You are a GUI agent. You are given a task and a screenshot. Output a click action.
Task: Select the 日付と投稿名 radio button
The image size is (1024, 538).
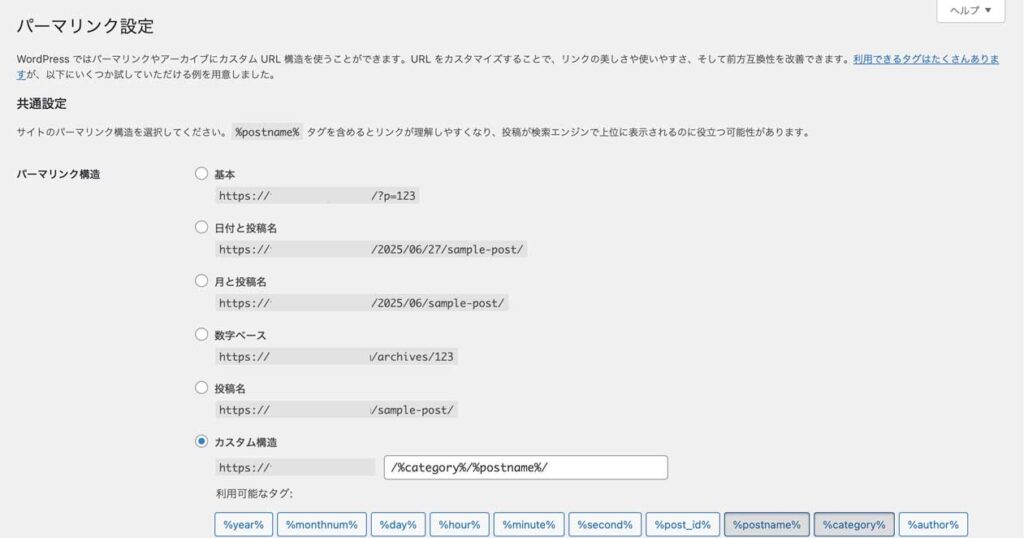[201, 227]
